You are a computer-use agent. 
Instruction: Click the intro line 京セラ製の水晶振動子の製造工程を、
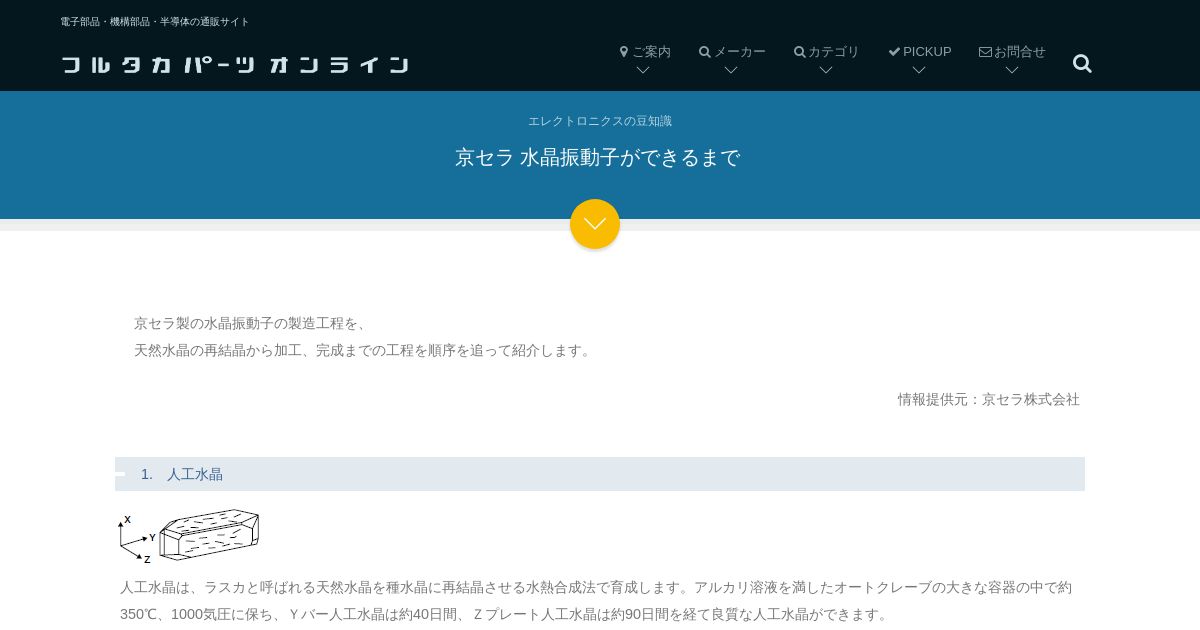pos(253,323)
